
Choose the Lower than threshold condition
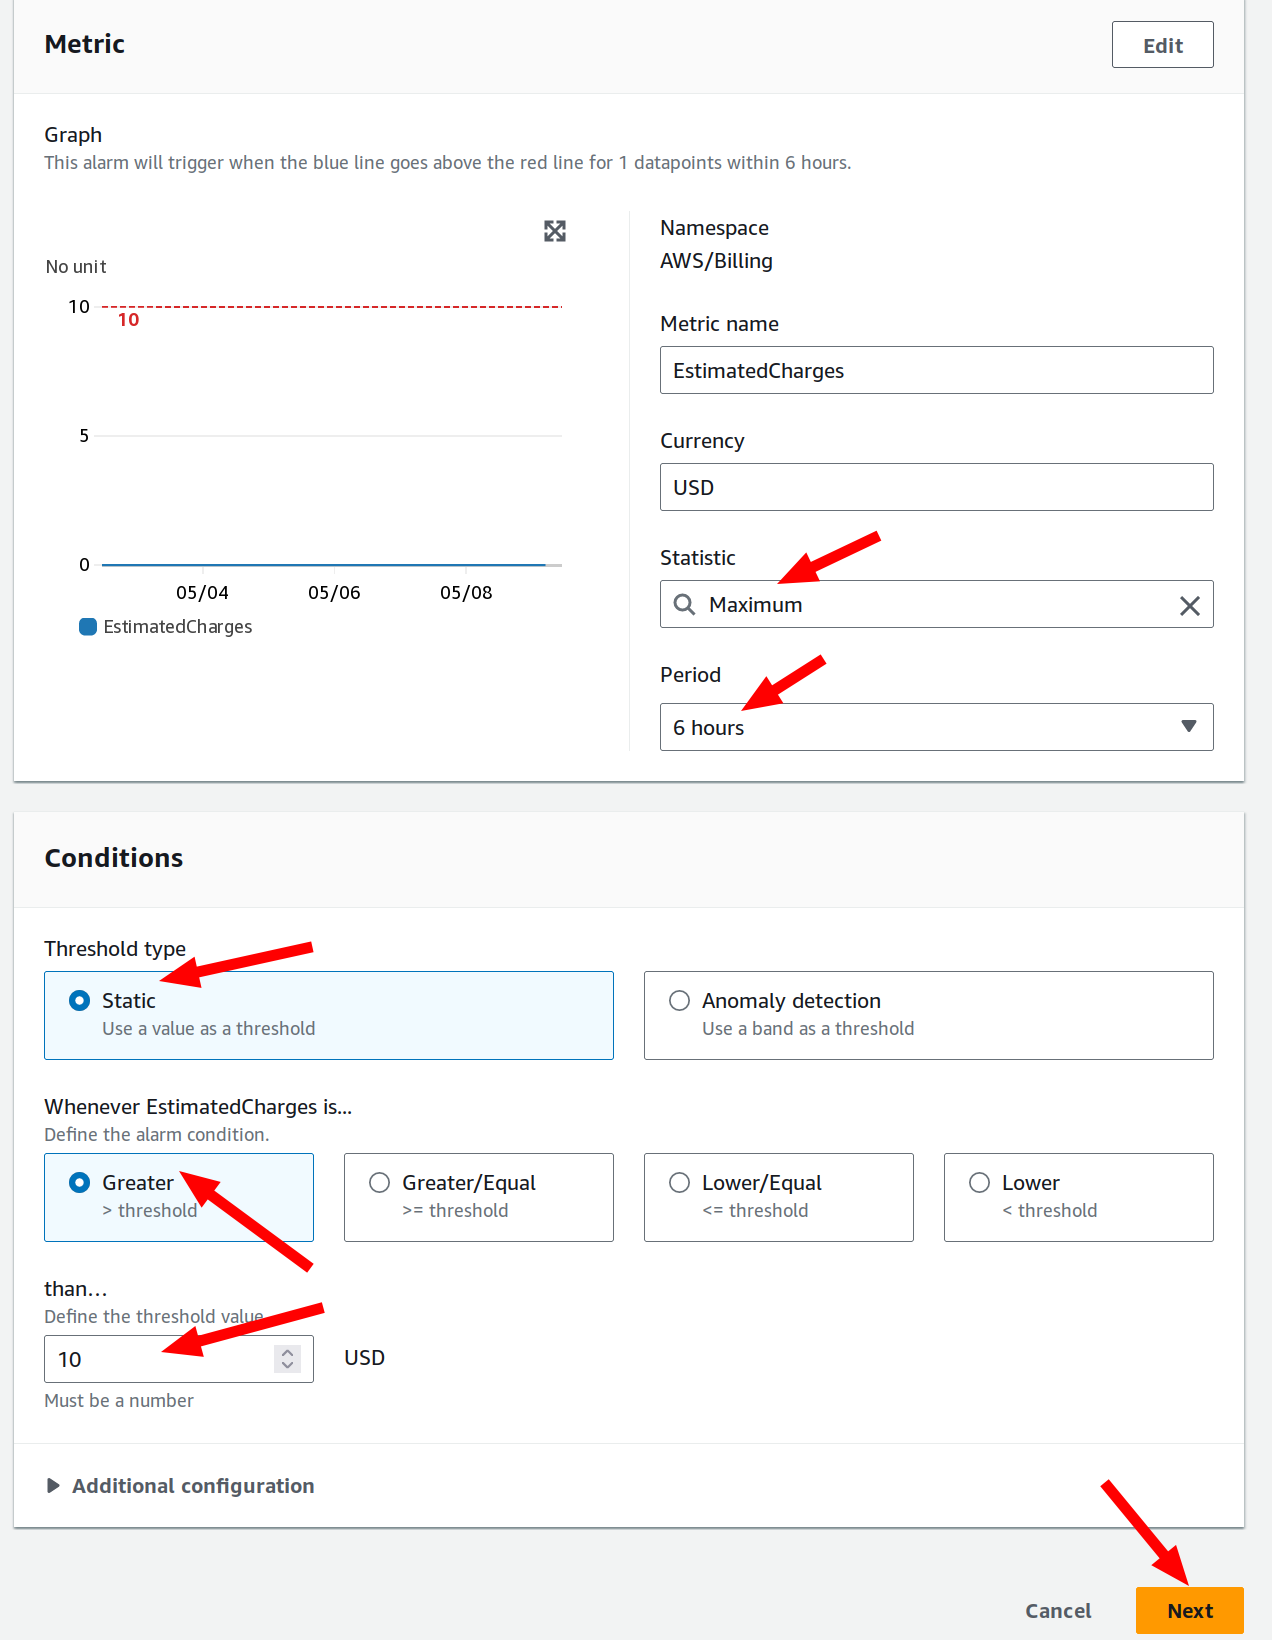(x=1079, y=1197)
